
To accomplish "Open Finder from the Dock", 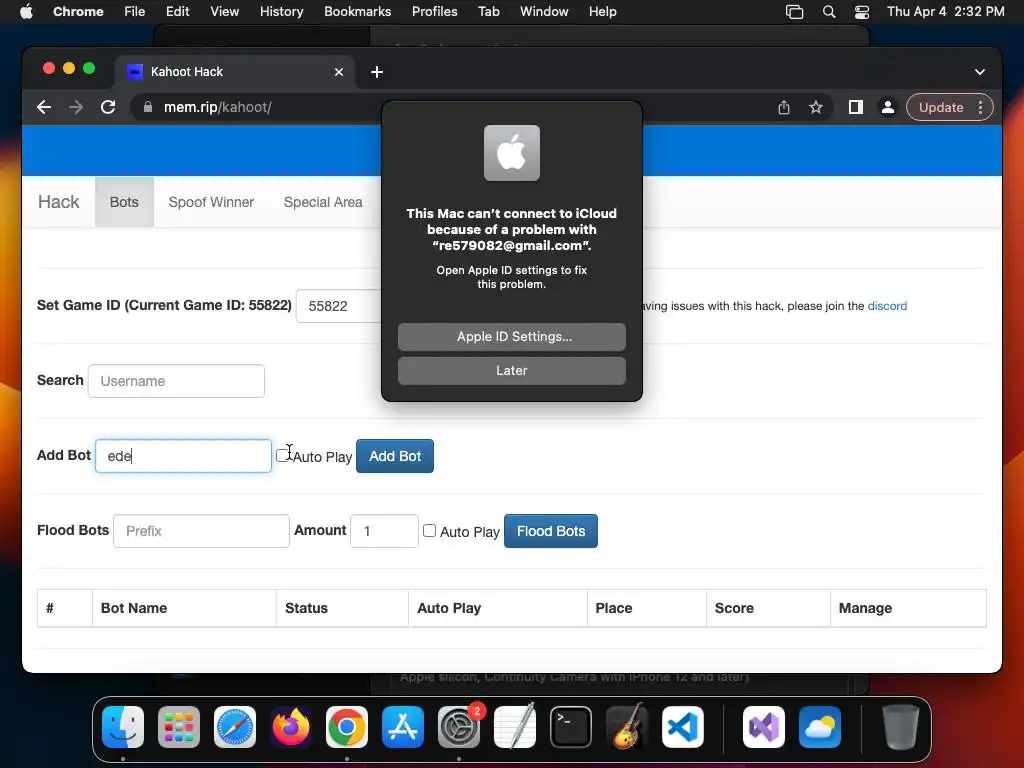I will pyautogui.click(x=123, y=727).
